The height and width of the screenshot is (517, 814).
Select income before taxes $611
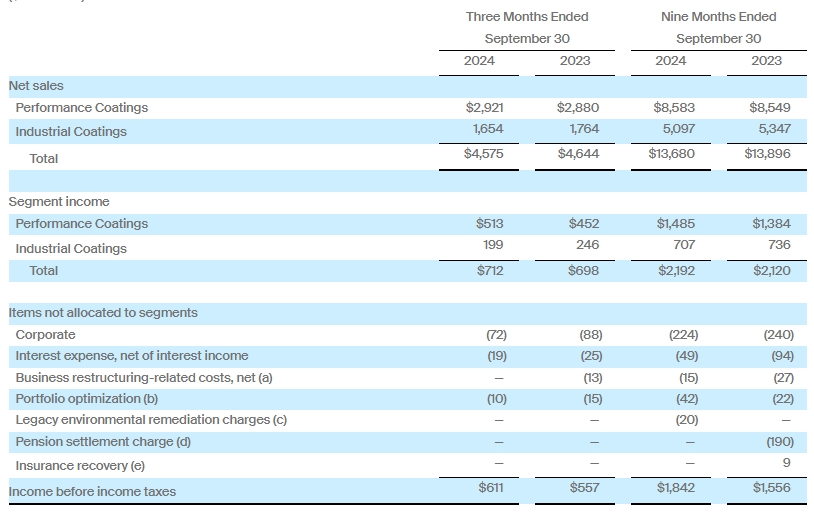pos(491,487)
